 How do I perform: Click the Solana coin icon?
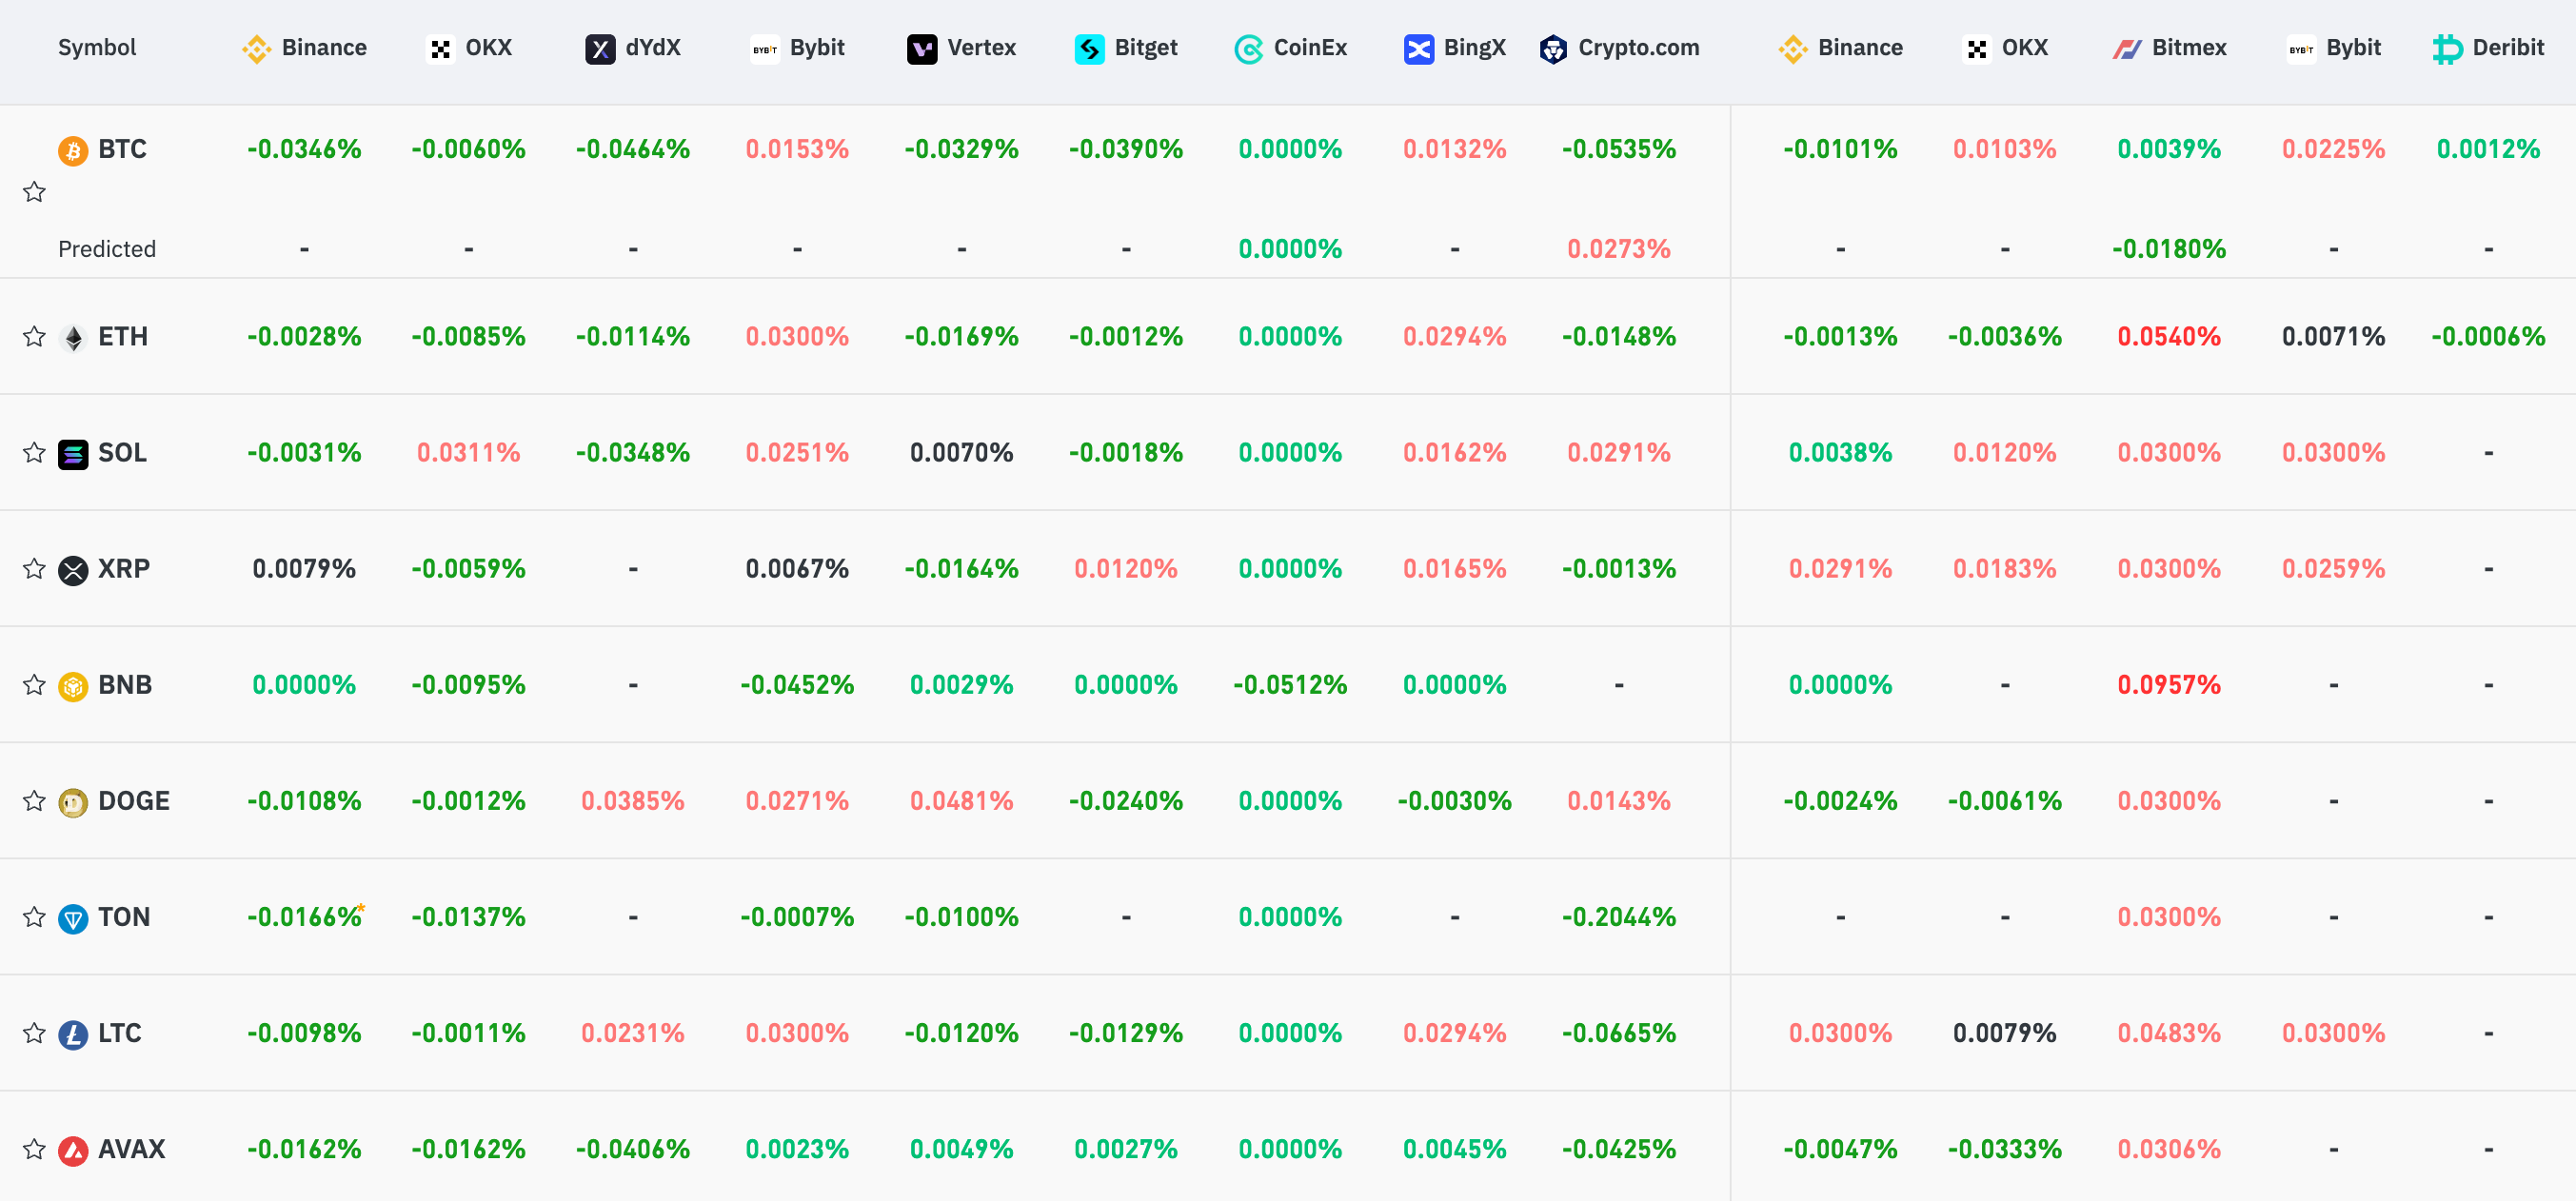click(72, 453)
